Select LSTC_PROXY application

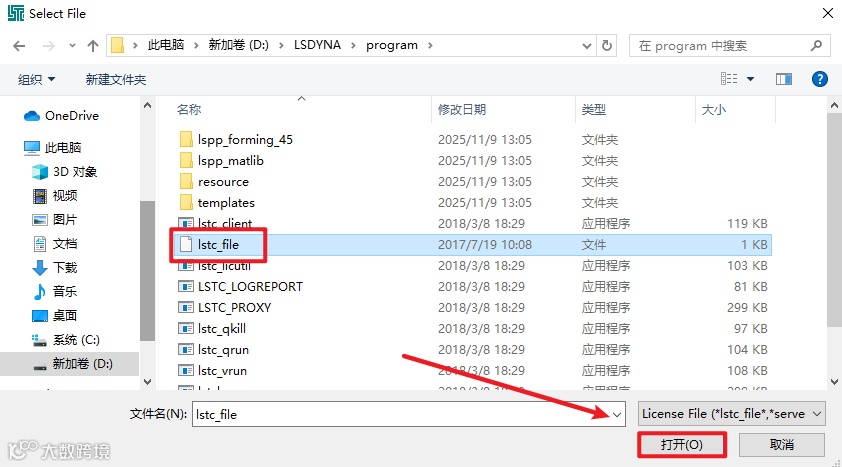235,308
